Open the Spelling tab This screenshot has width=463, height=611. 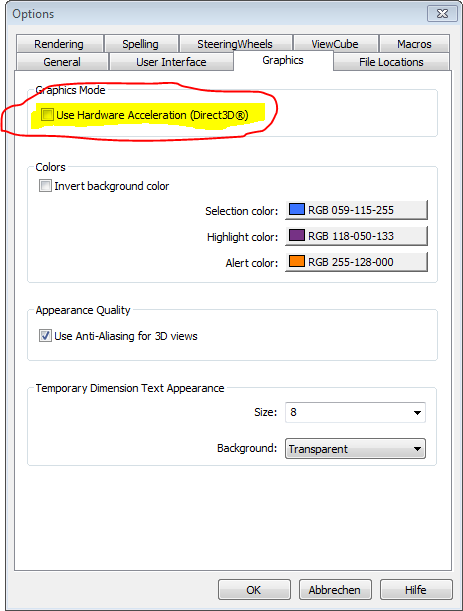(x=141, y=44)
